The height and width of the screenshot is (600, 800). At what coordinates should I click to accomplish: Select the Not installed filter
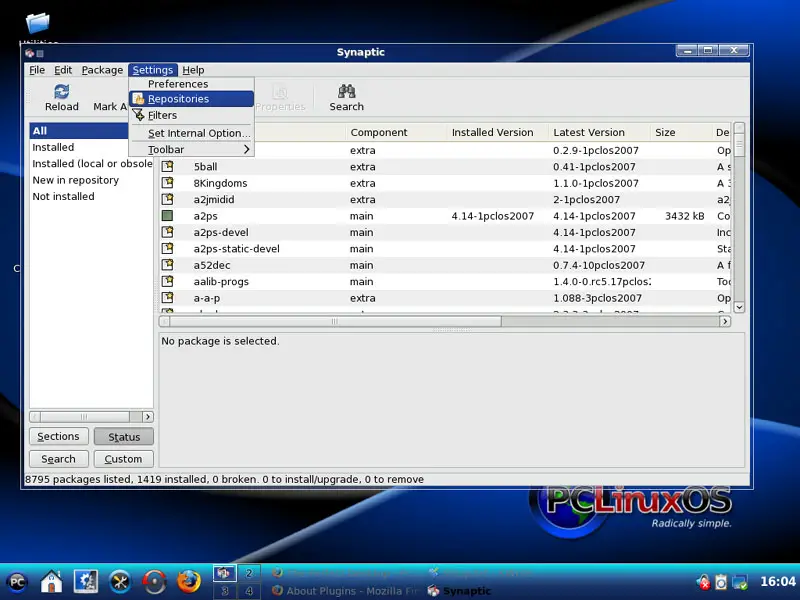point(63,196)
